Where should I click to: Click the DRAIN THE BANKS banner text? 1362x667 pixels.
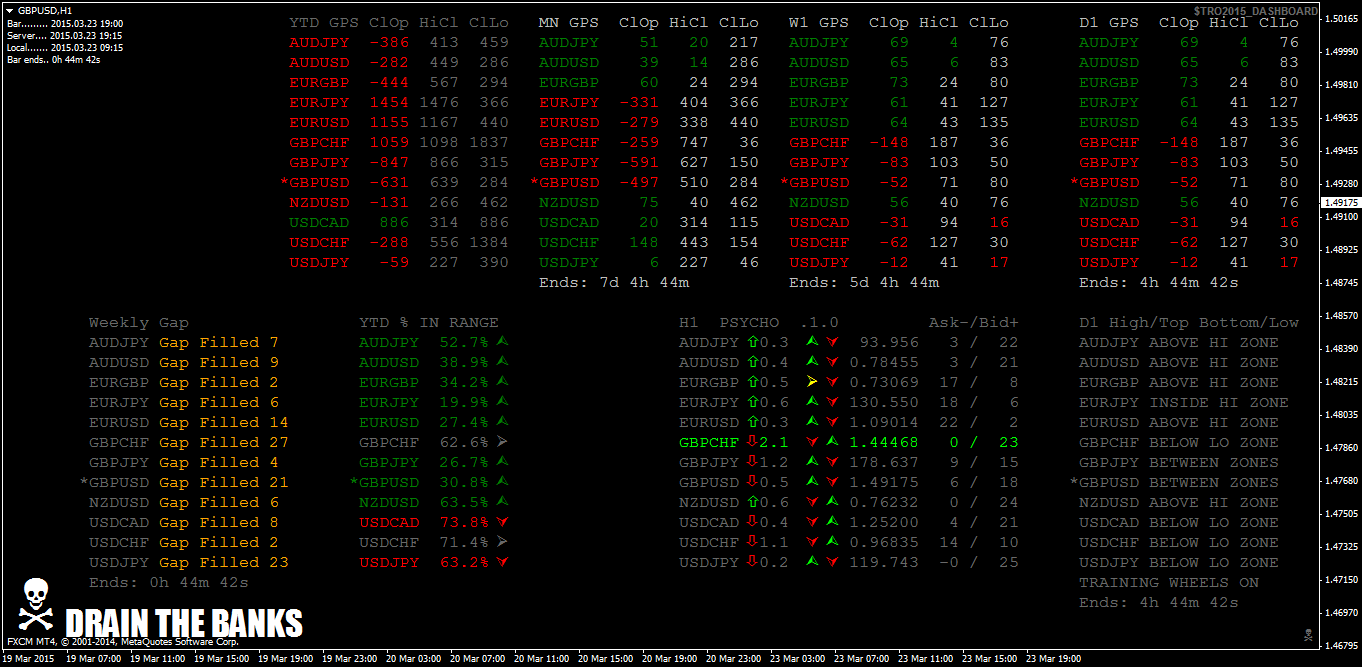point(183,623)
